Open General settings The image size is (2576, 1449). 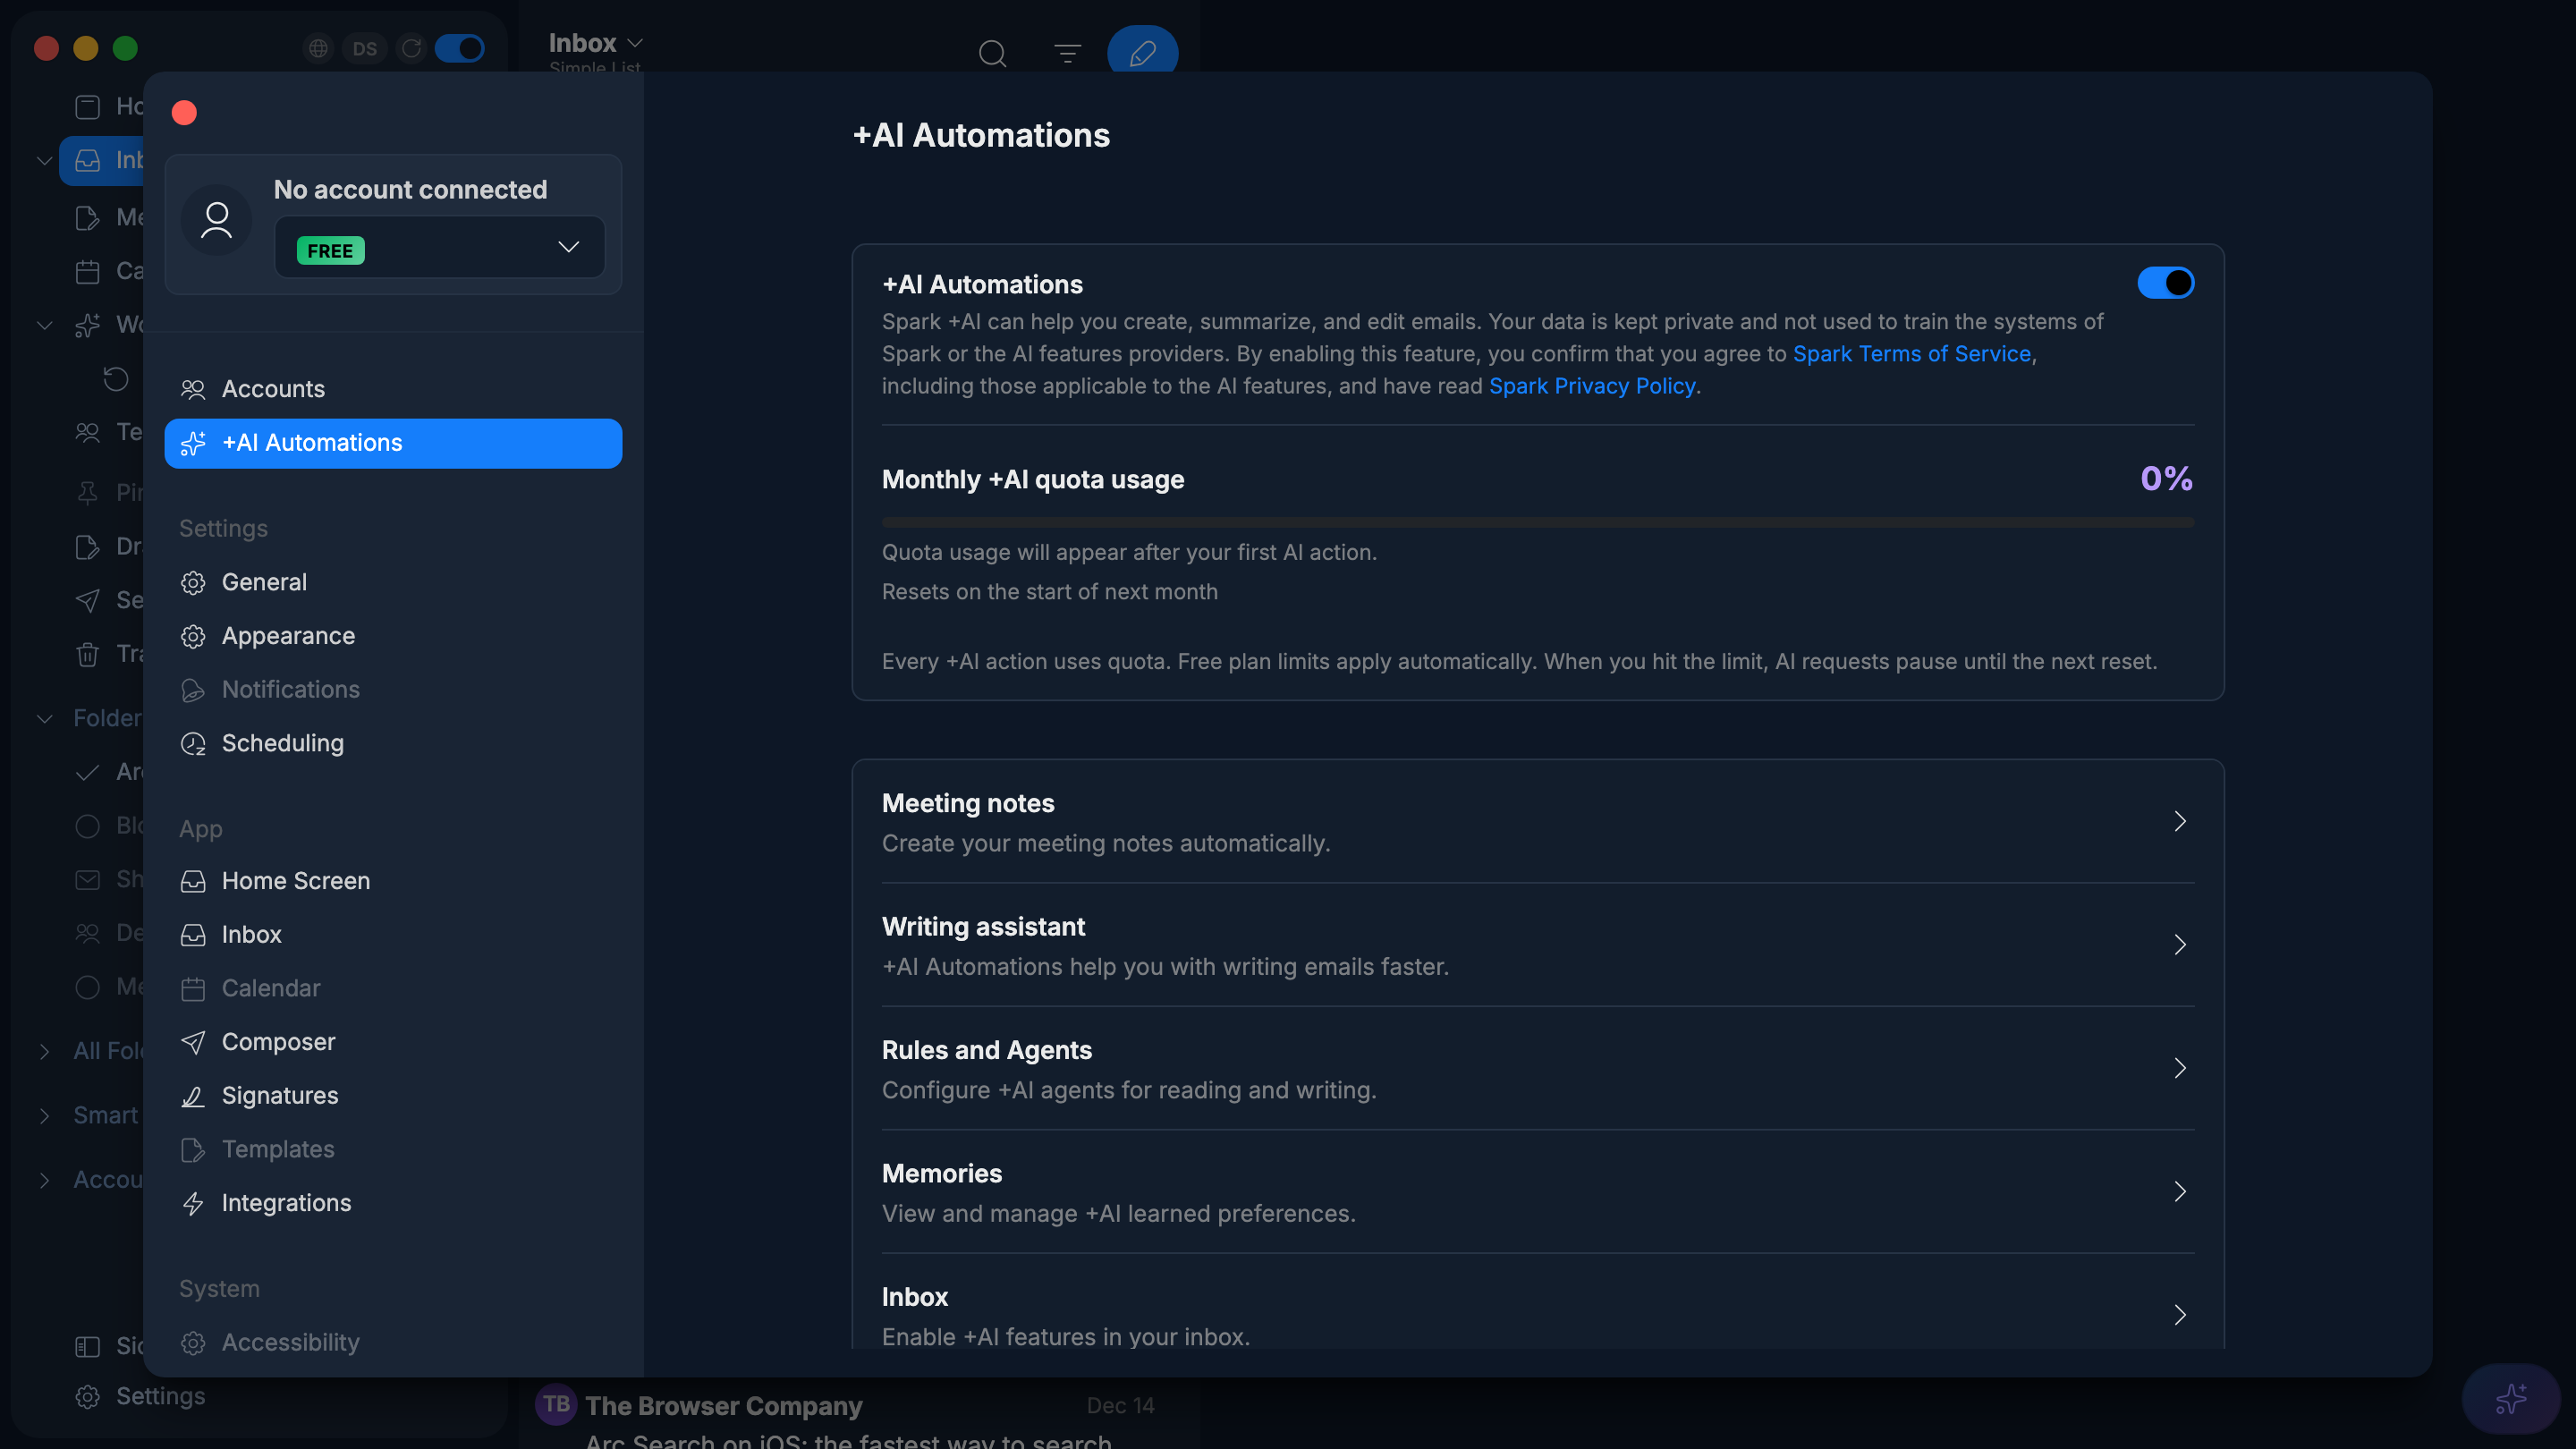coord(393,582)
